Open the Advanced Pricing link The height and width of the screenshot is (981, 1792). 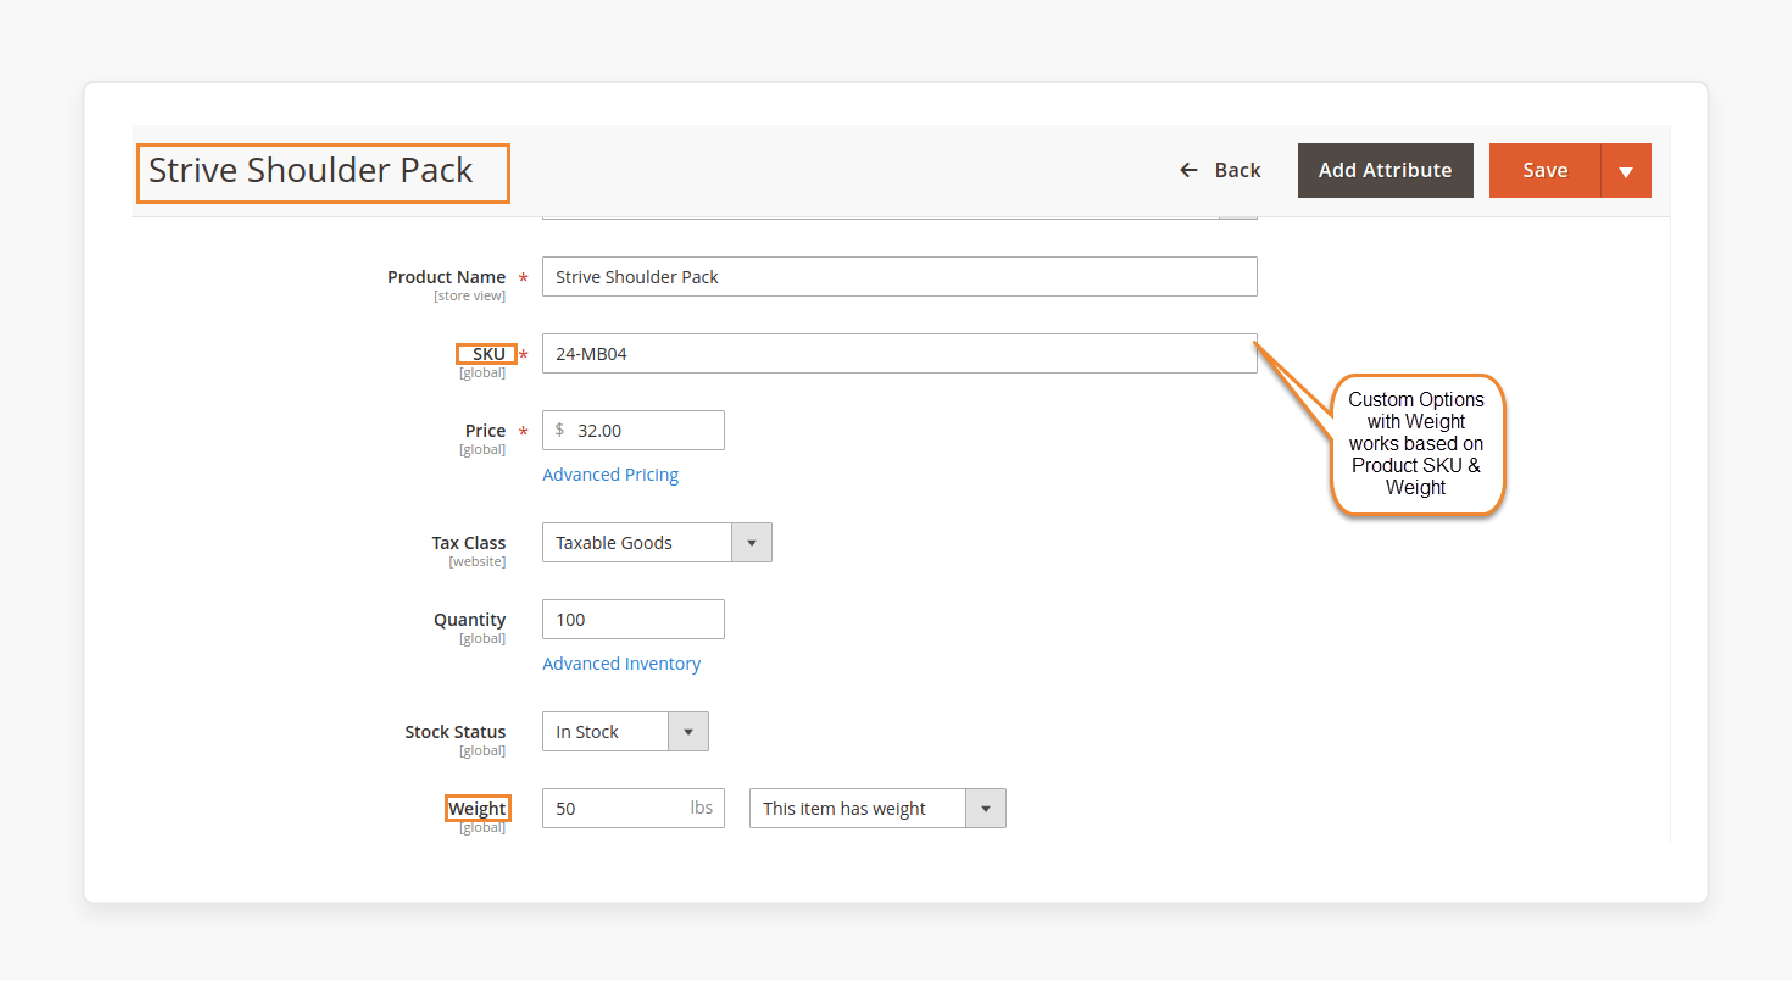[610, 475]
